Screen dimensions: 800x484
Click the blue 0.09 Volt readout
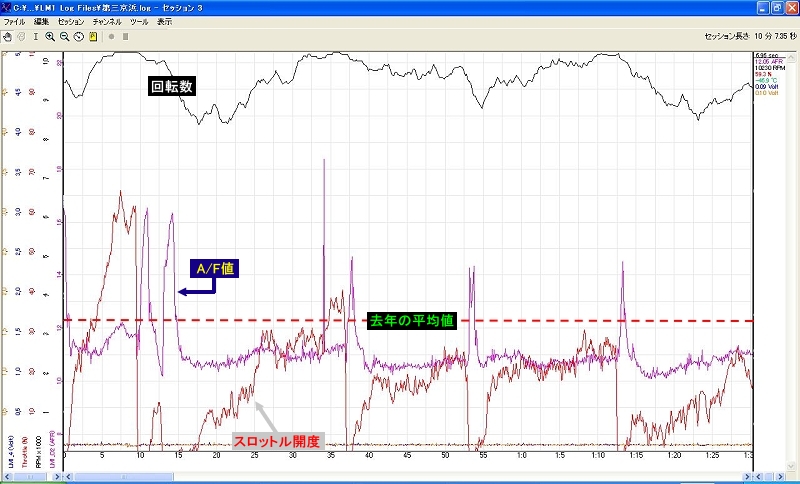[766, 87]
